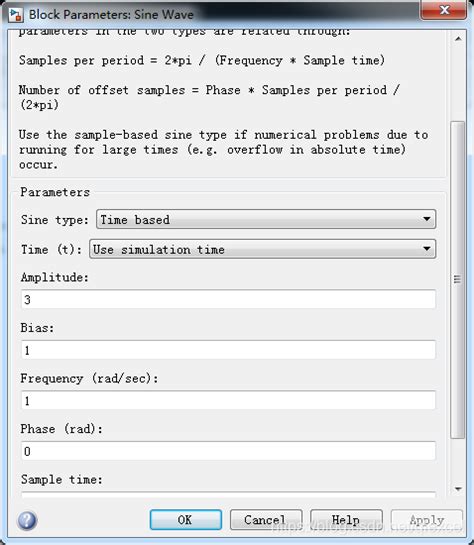The image size is (474, 545).
Task: Click the Cancel button
Action: pos(266,520)
